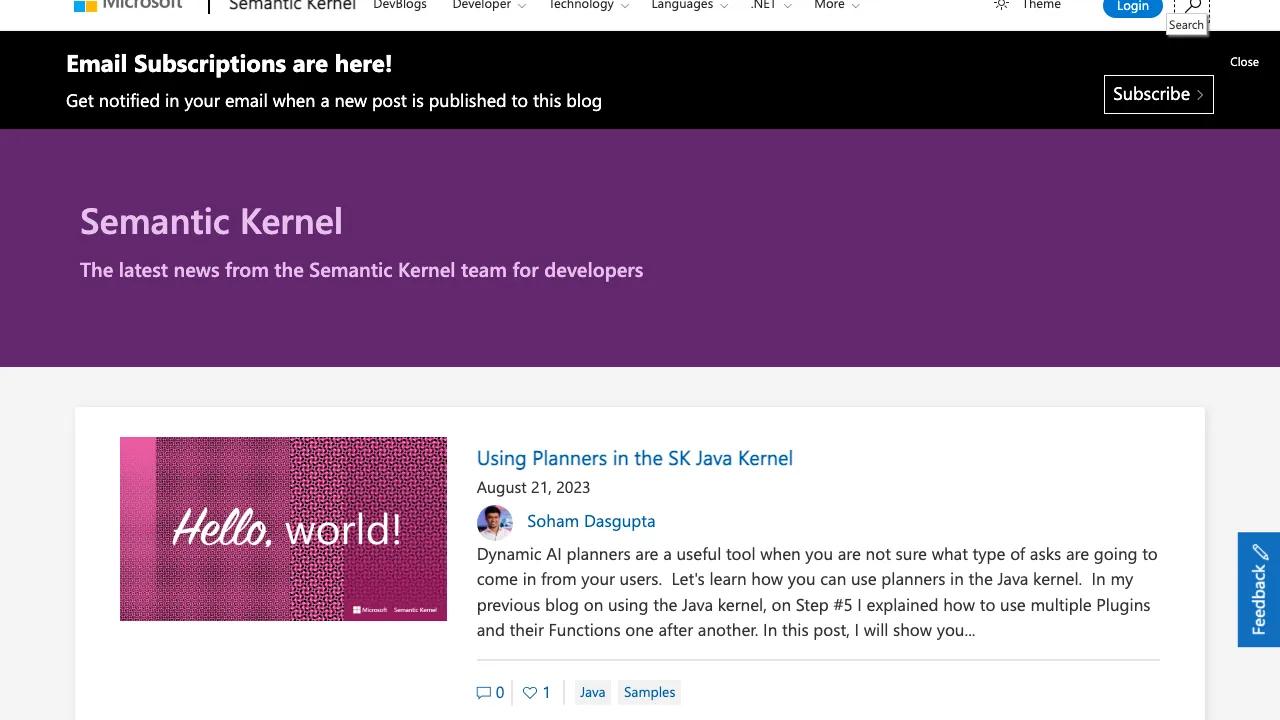Screen dimensions: 1280x720
Task: Expand the .NET dropdown menu
Action: (x=771, y=5)
